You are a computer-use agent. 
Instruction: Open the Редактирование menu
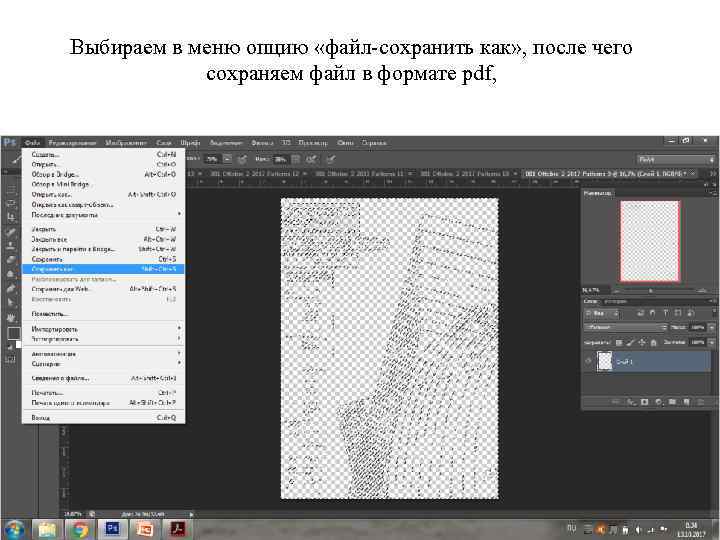[x=72, y=143]
